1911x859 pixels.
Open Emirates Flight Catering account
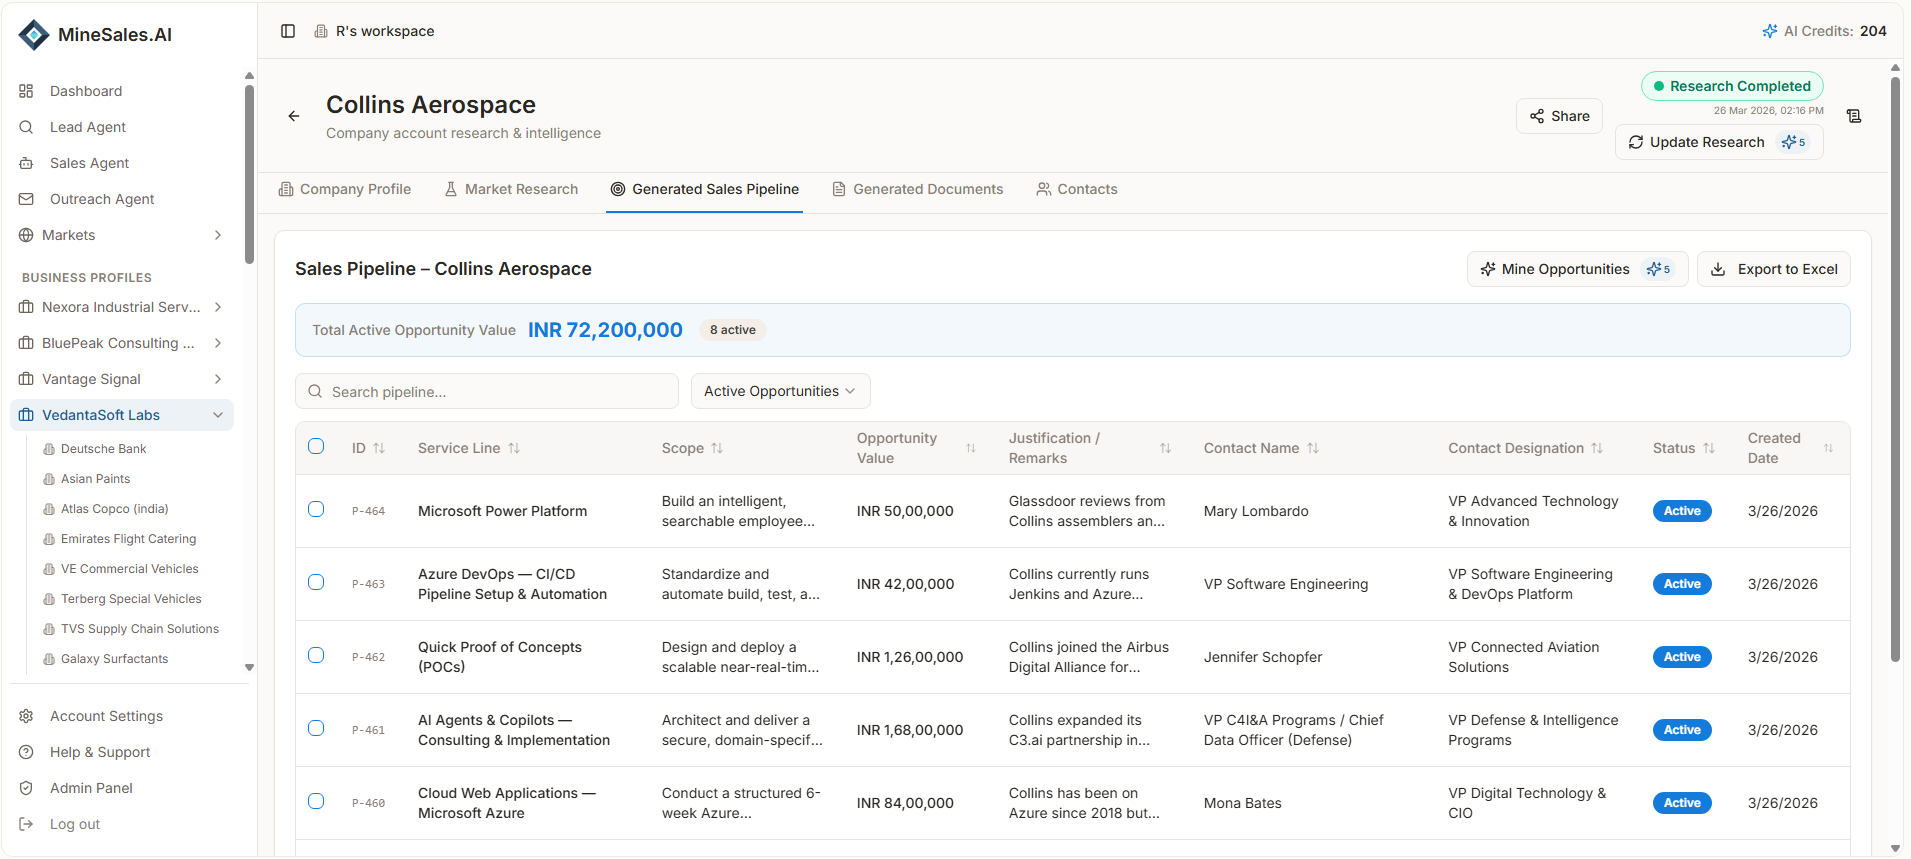click(129, 539)
